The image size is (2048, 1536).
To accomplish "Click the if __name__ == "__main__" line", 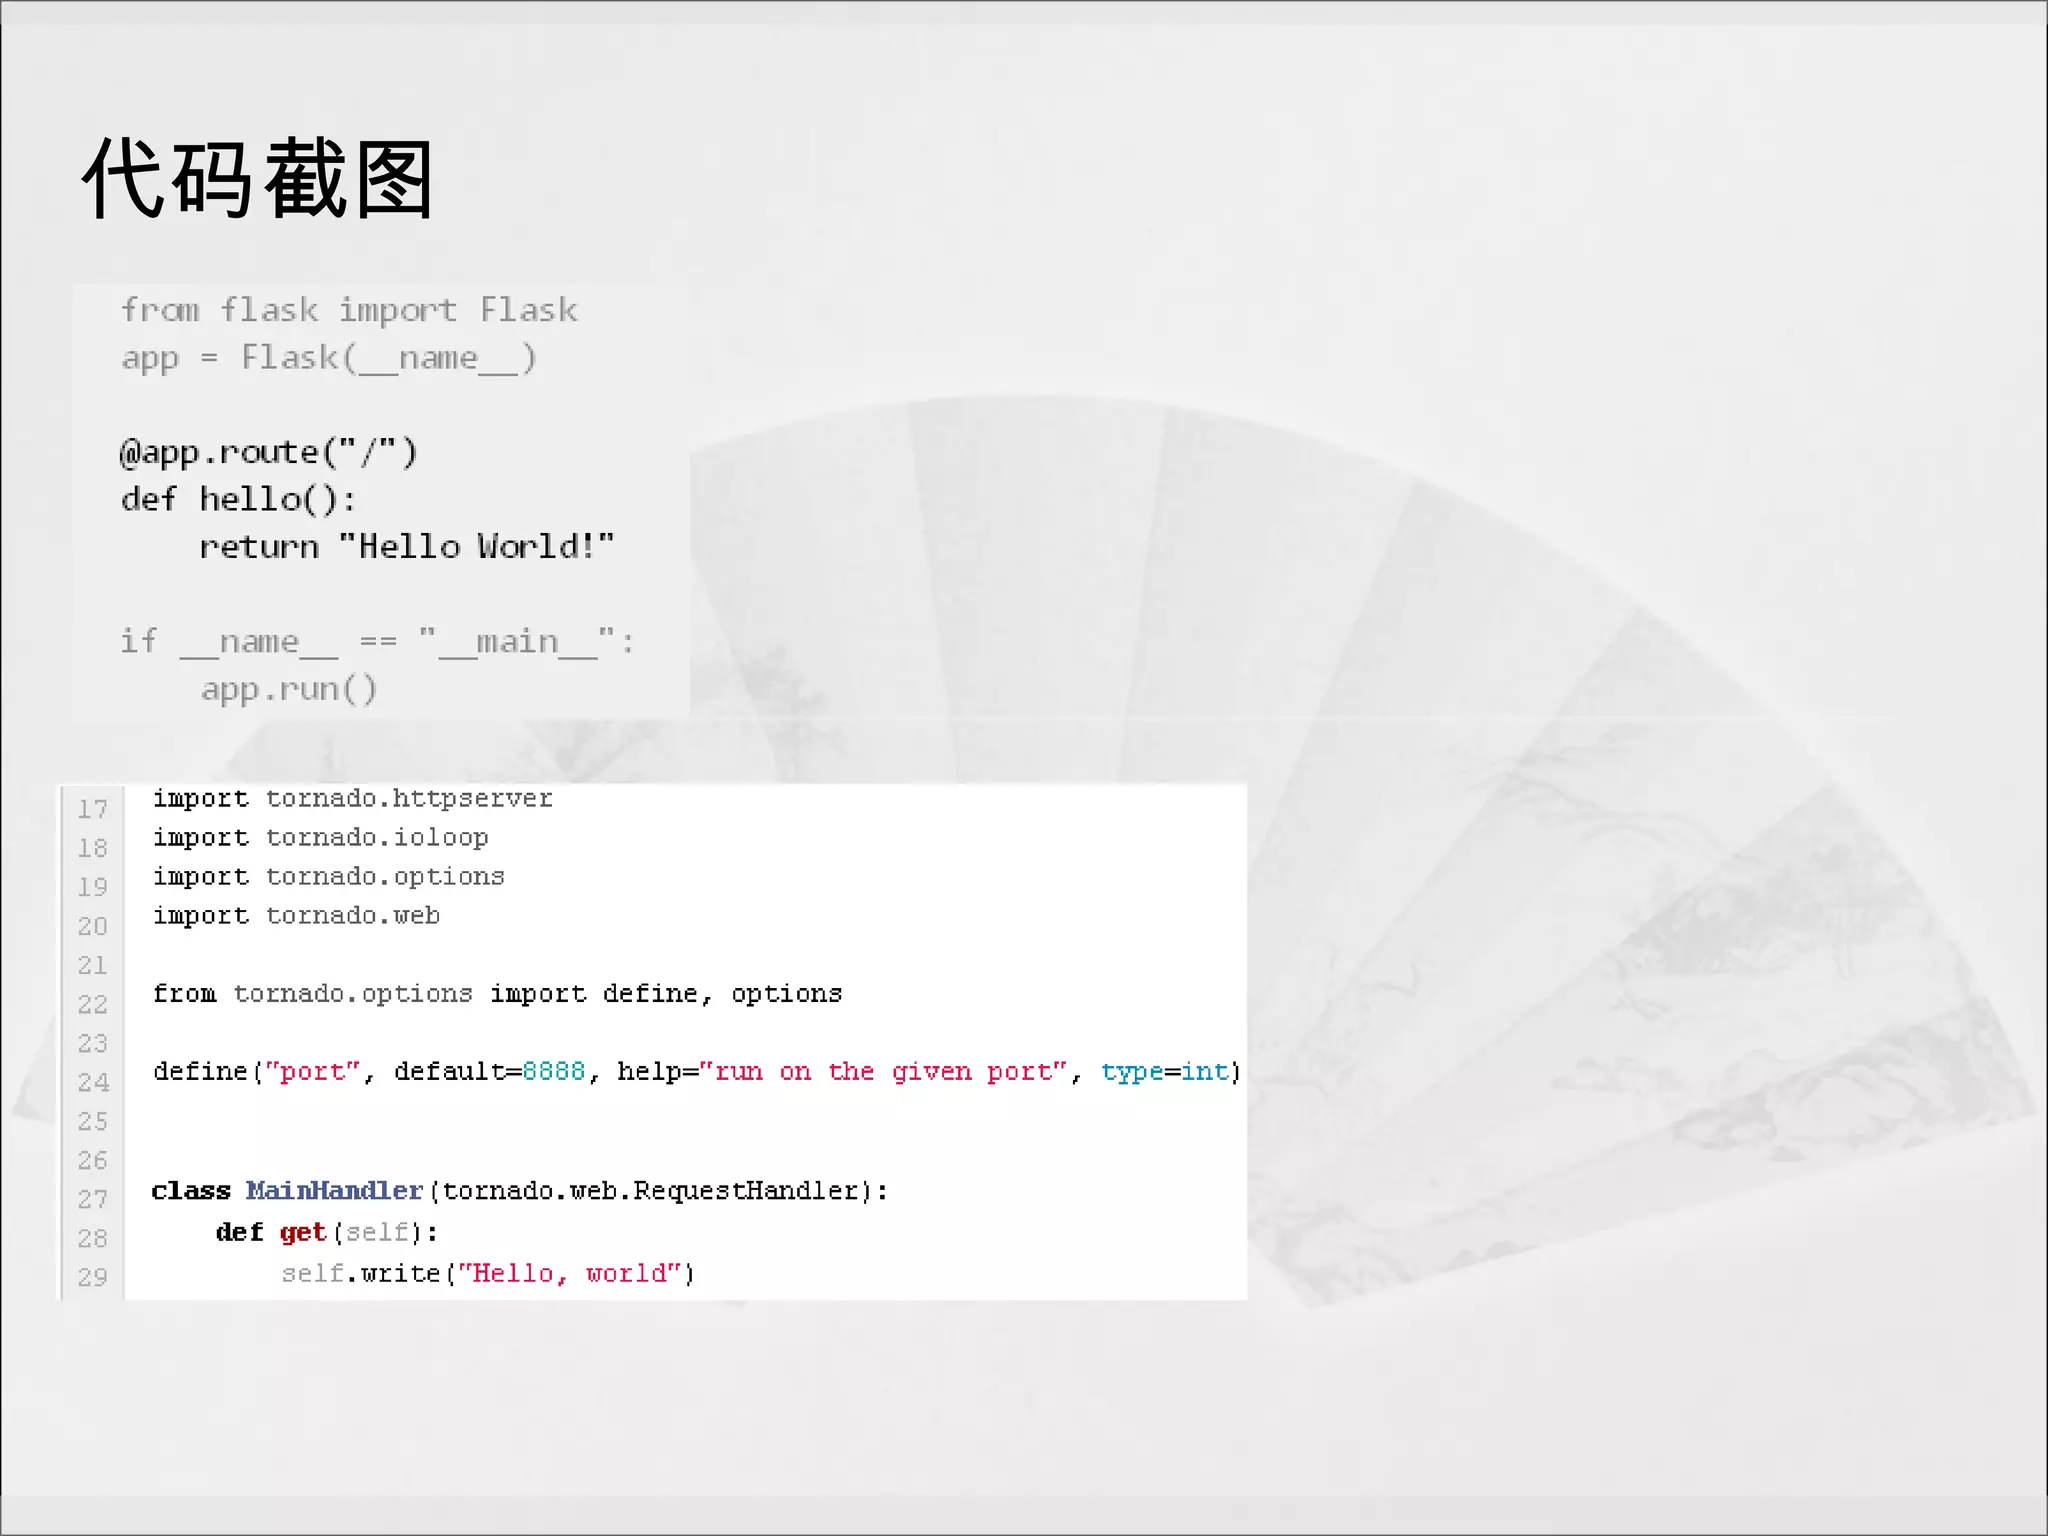I will click(x=377, y=641).
